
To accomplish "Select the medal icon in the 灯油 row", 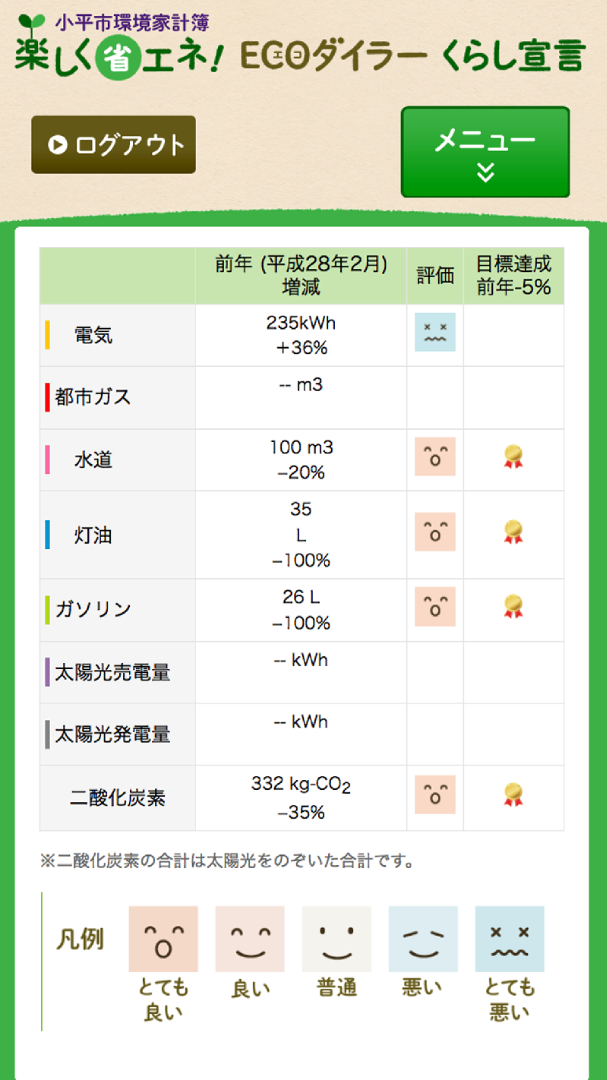I will pos(513,533).
